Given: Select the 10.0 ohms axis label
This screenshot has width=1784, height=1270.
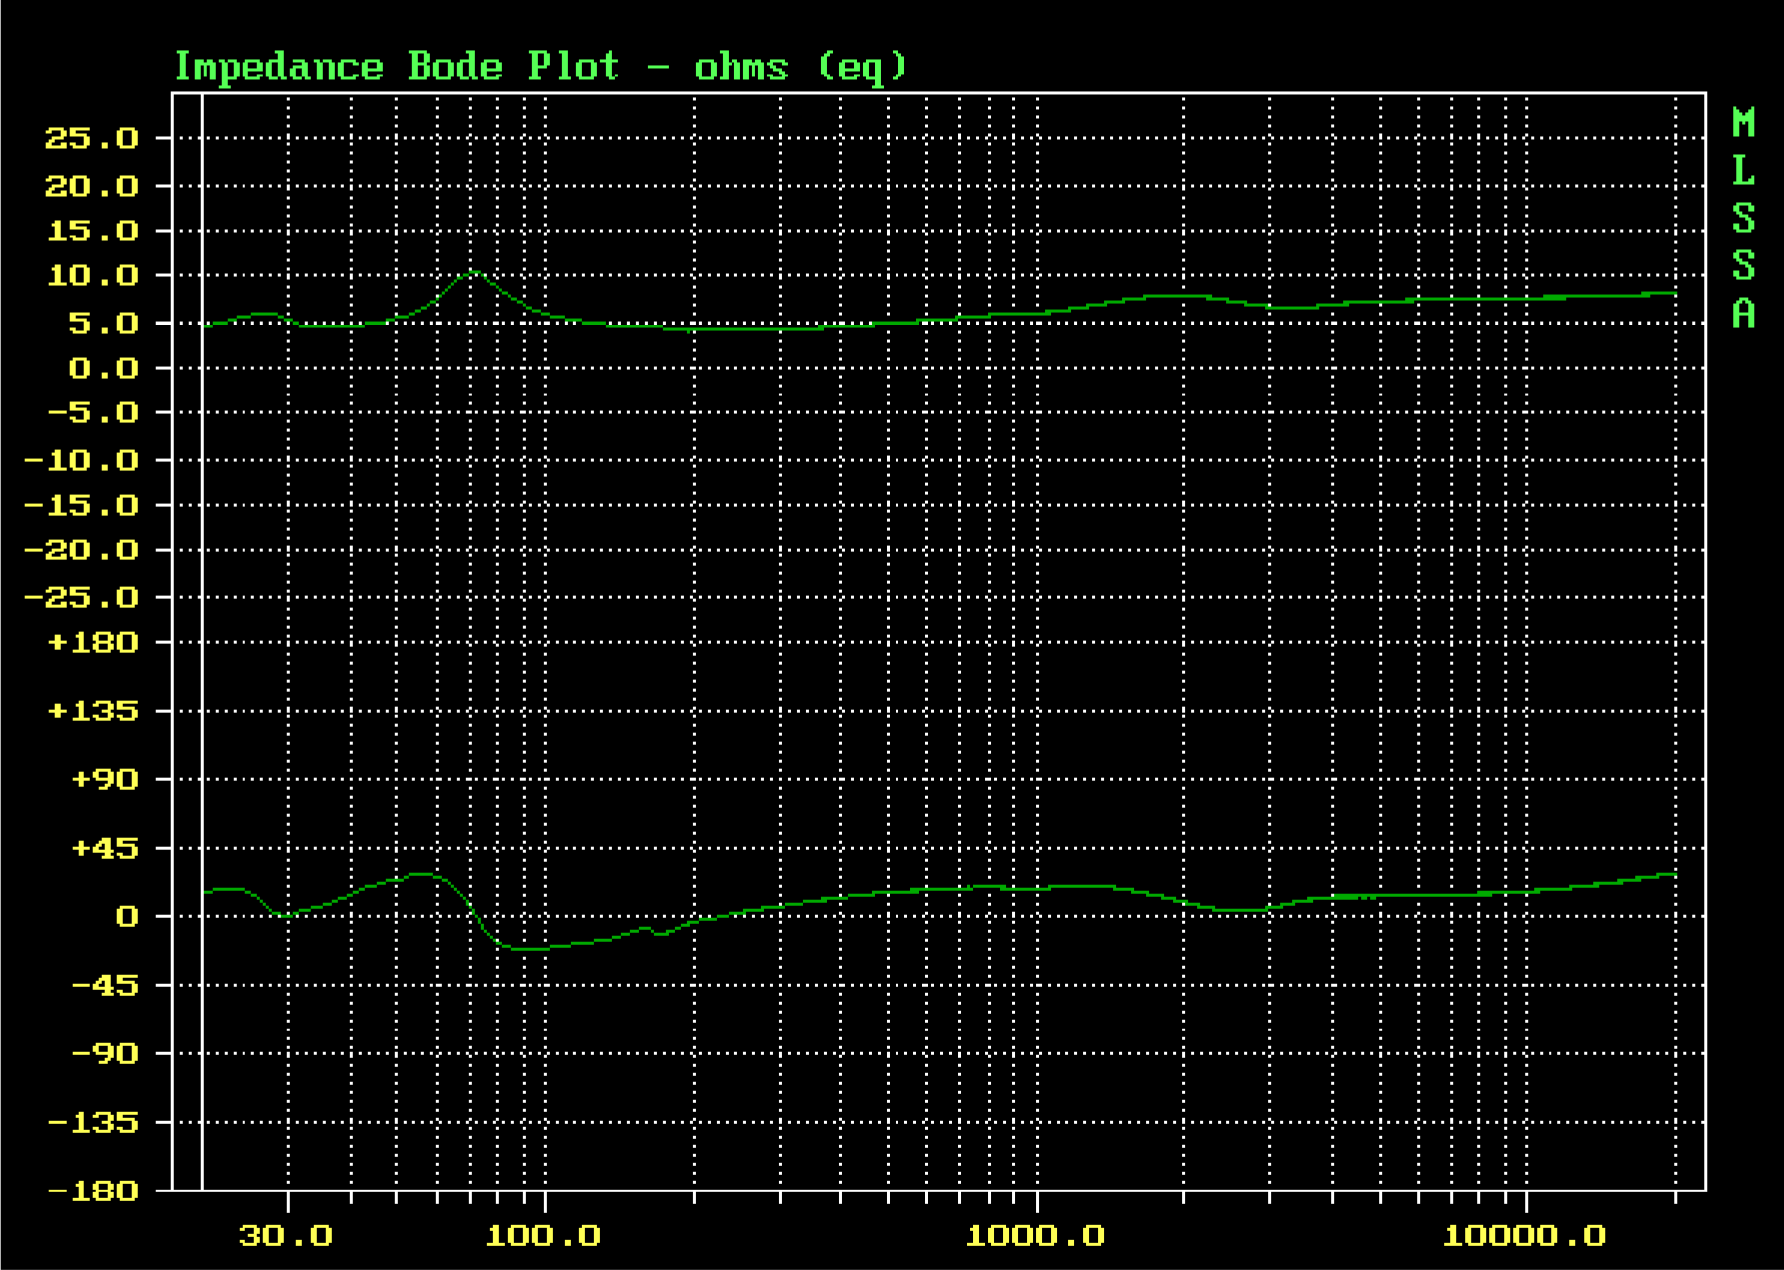Looking at the screenshot, I should (92, 276).
